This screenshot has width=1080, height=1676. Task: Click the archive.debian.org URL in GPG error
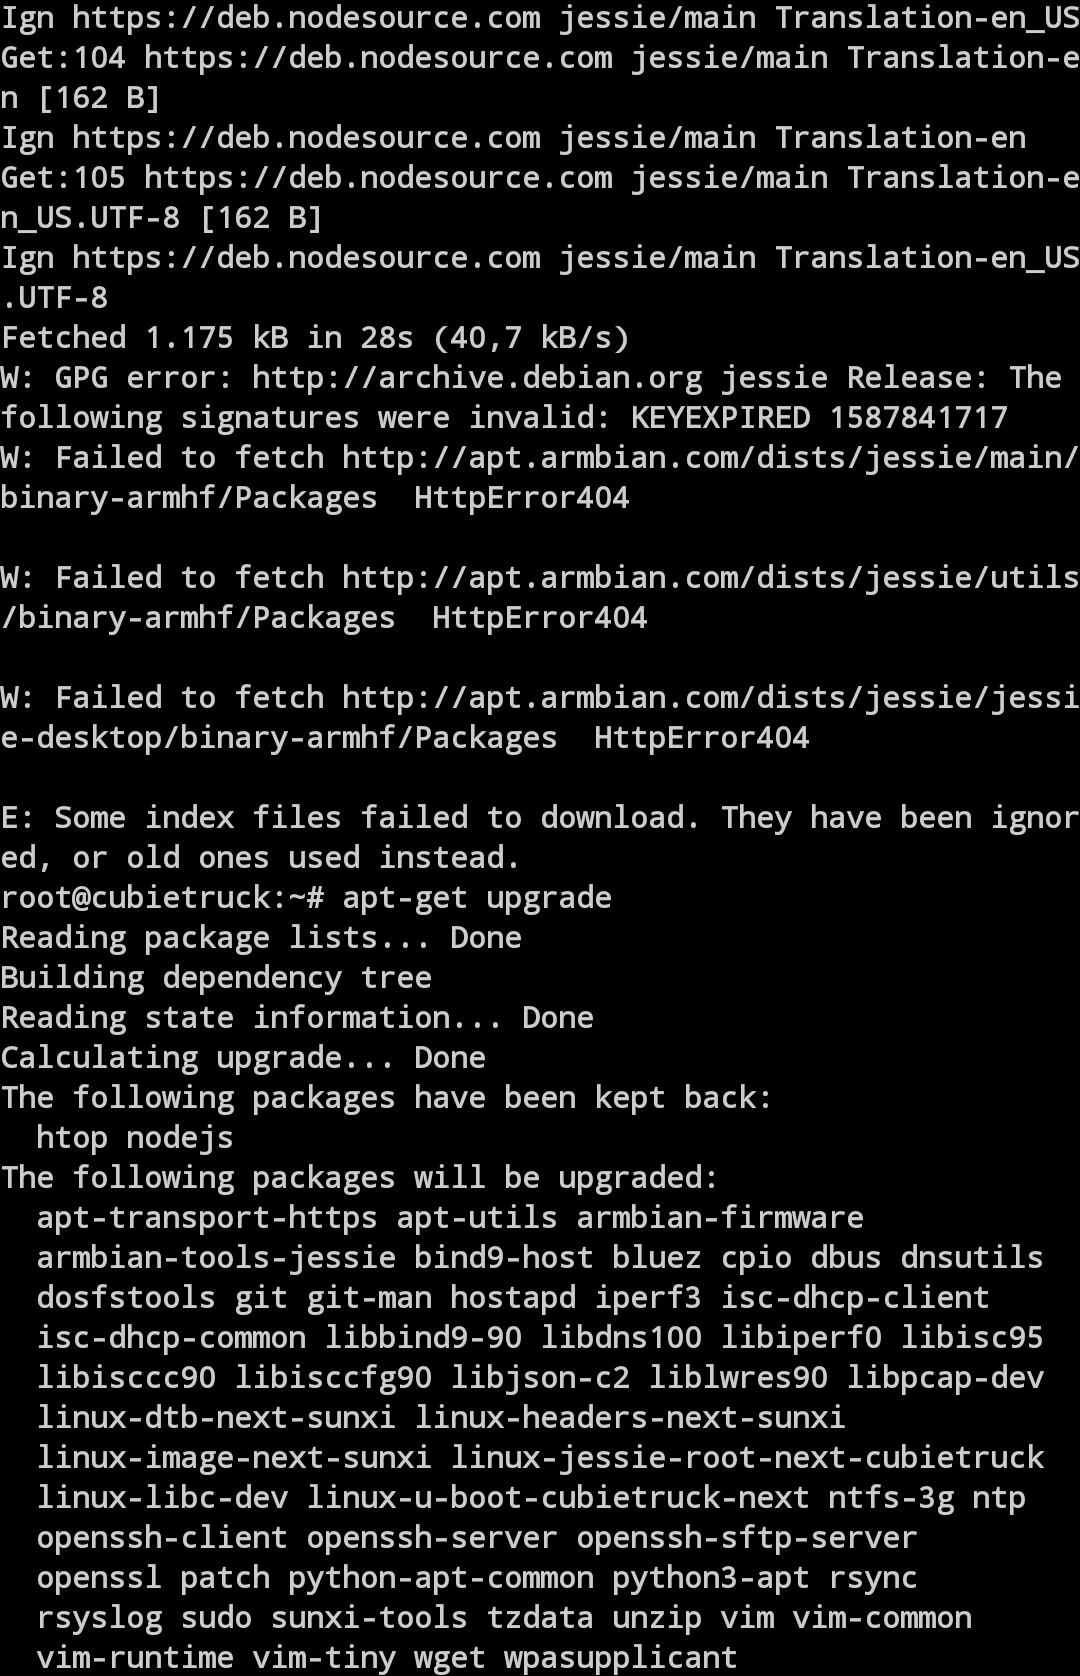477,378
